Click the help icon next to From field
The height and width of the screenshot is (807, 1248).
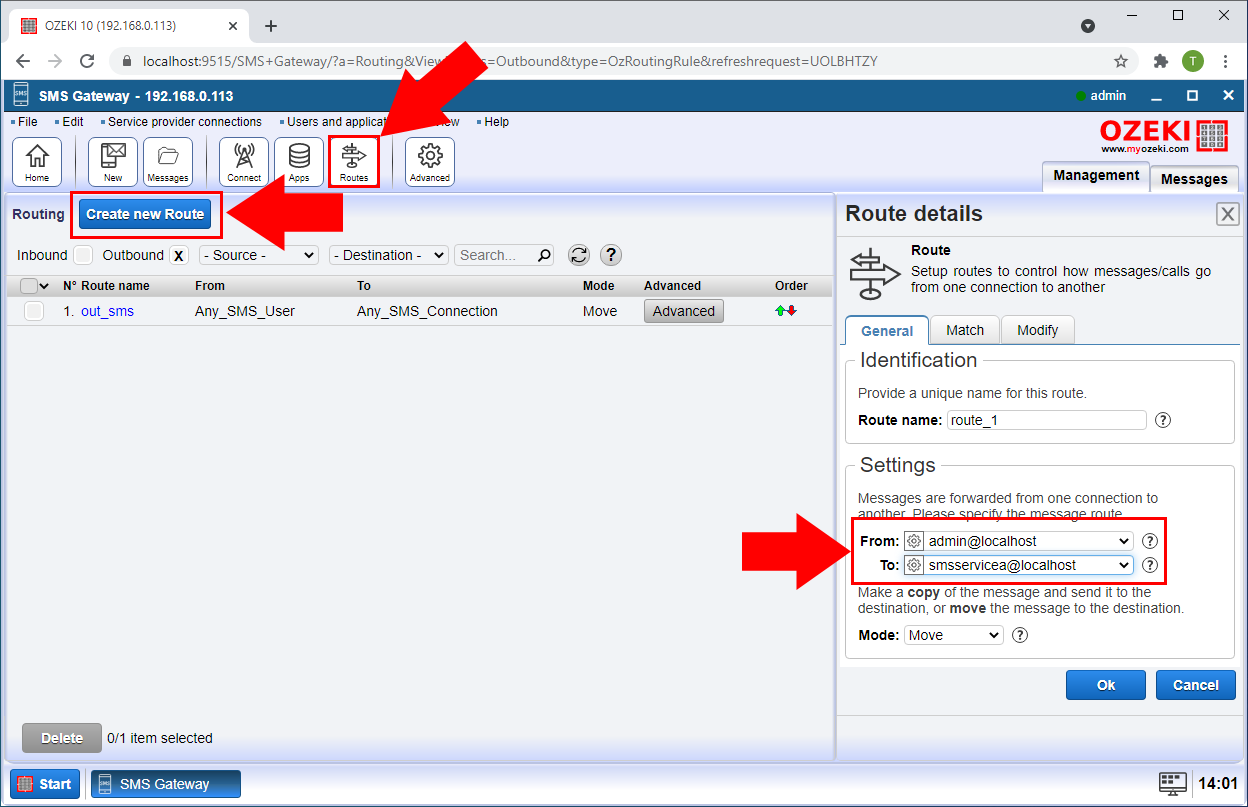click(x=1150, y=541)
